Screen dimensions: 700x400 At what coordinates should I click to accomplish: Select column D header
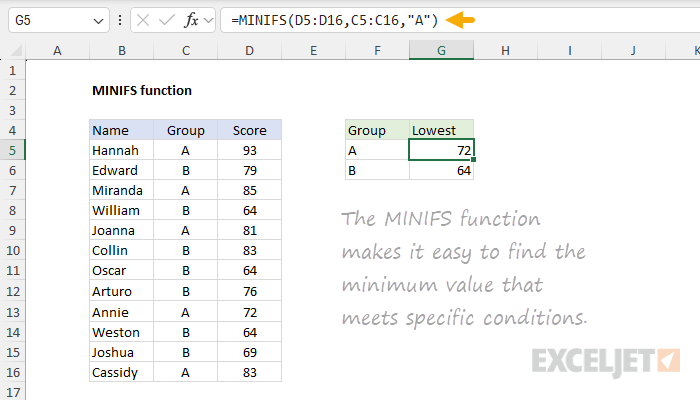coord(250,50)
